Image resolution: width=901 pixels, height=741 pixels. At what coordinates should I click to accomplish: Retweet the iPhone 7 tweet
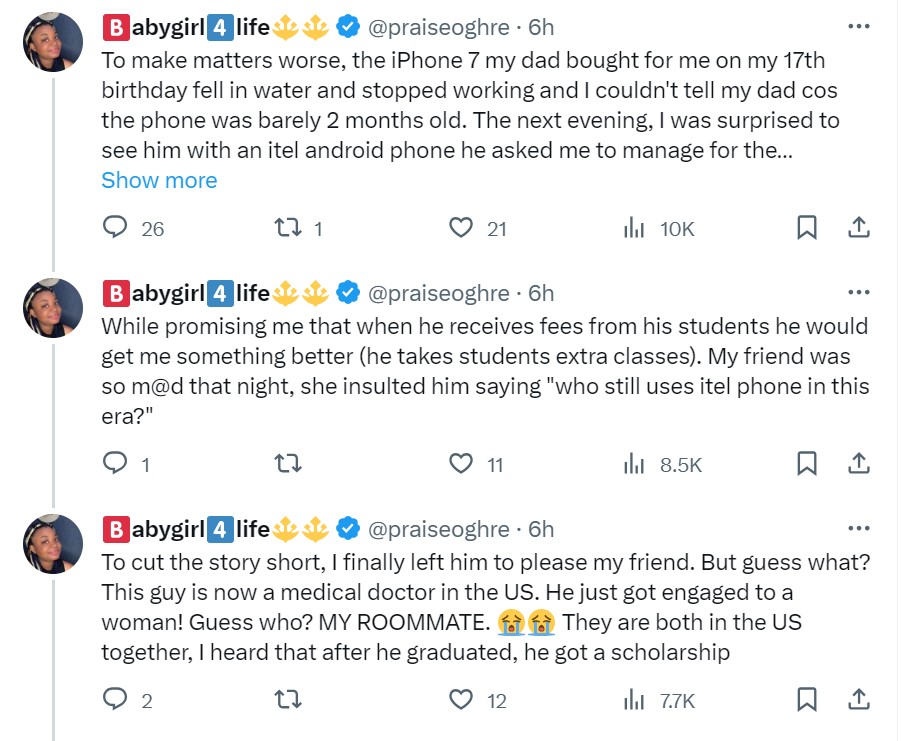pyautogui.click(x=287, y=228)
